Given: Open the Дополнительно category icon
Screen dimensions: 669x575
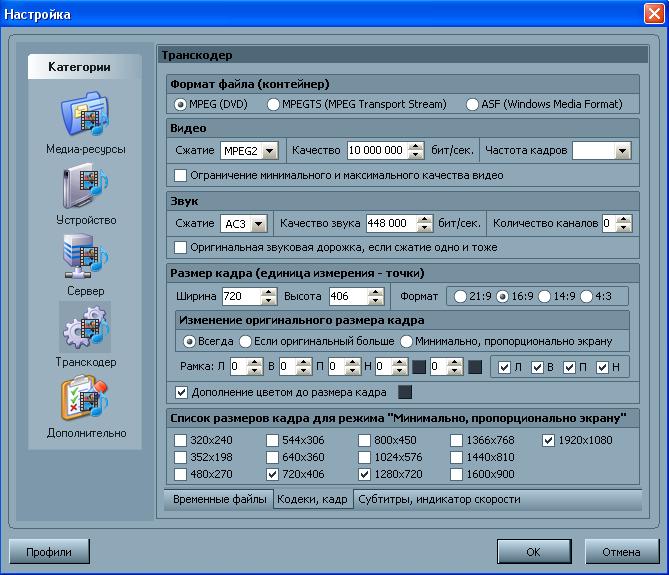Looking at the screenshot, I should [85, 398].
